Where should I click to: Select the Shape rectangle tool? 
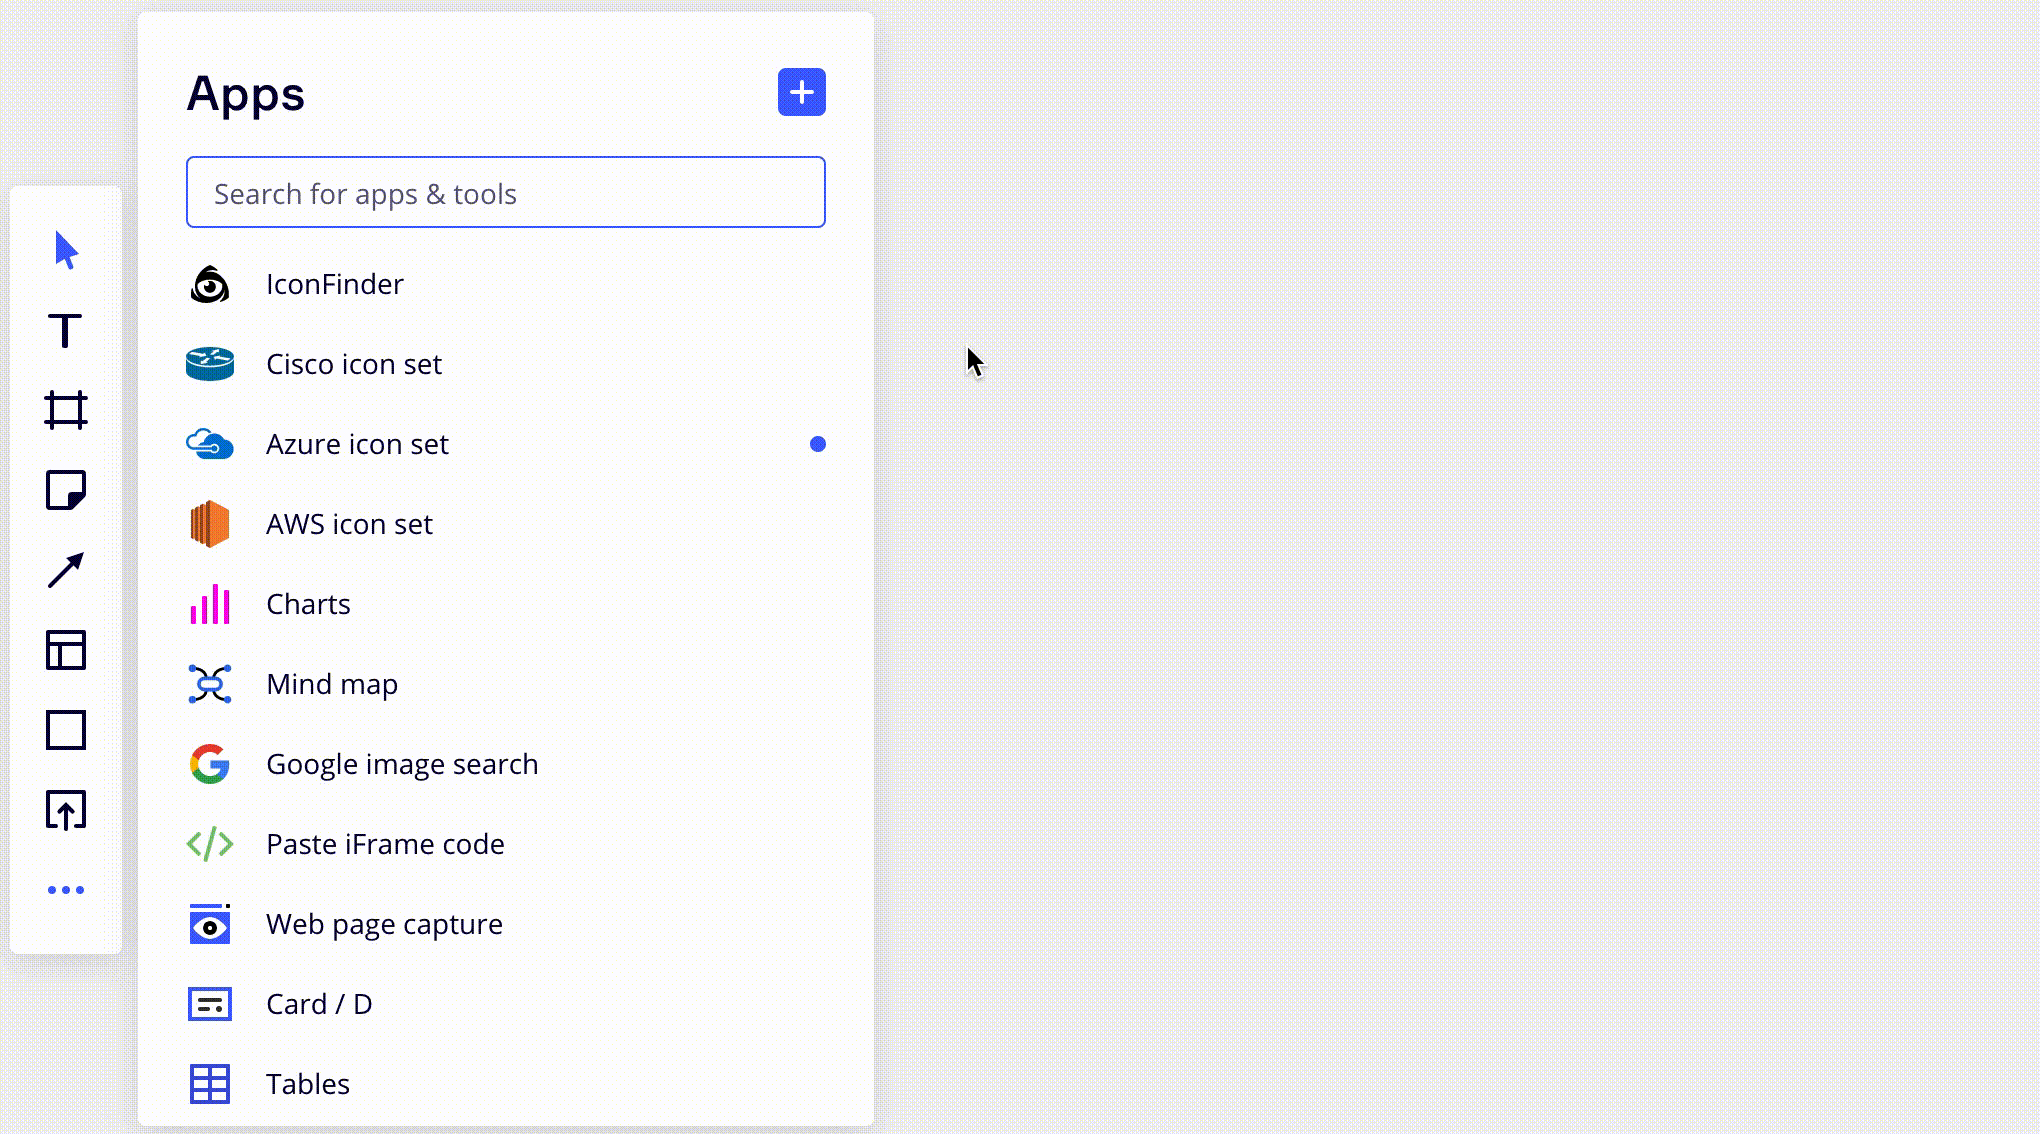point(66,730)
